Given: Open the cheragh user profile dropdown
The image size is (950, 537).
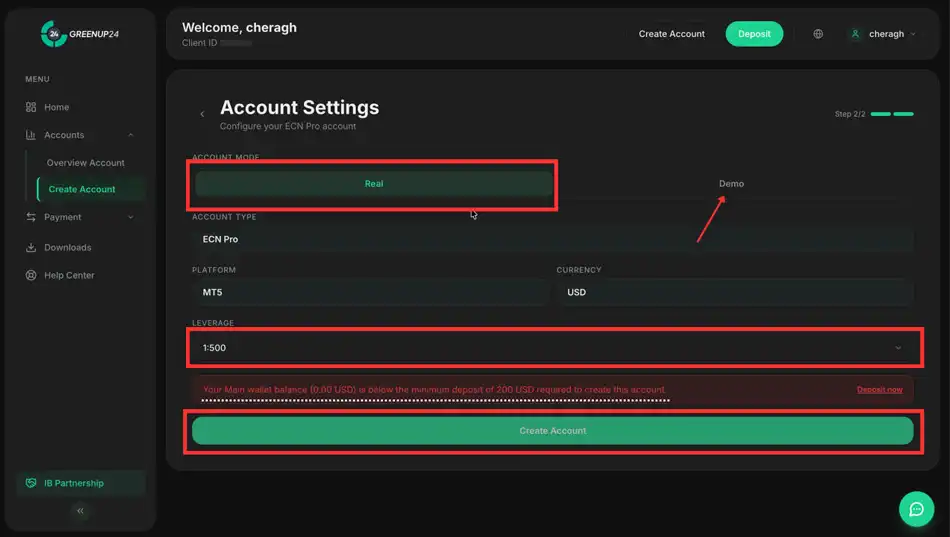Looking at the screenshot, I should pyautogui.click(x=884, y=34).
